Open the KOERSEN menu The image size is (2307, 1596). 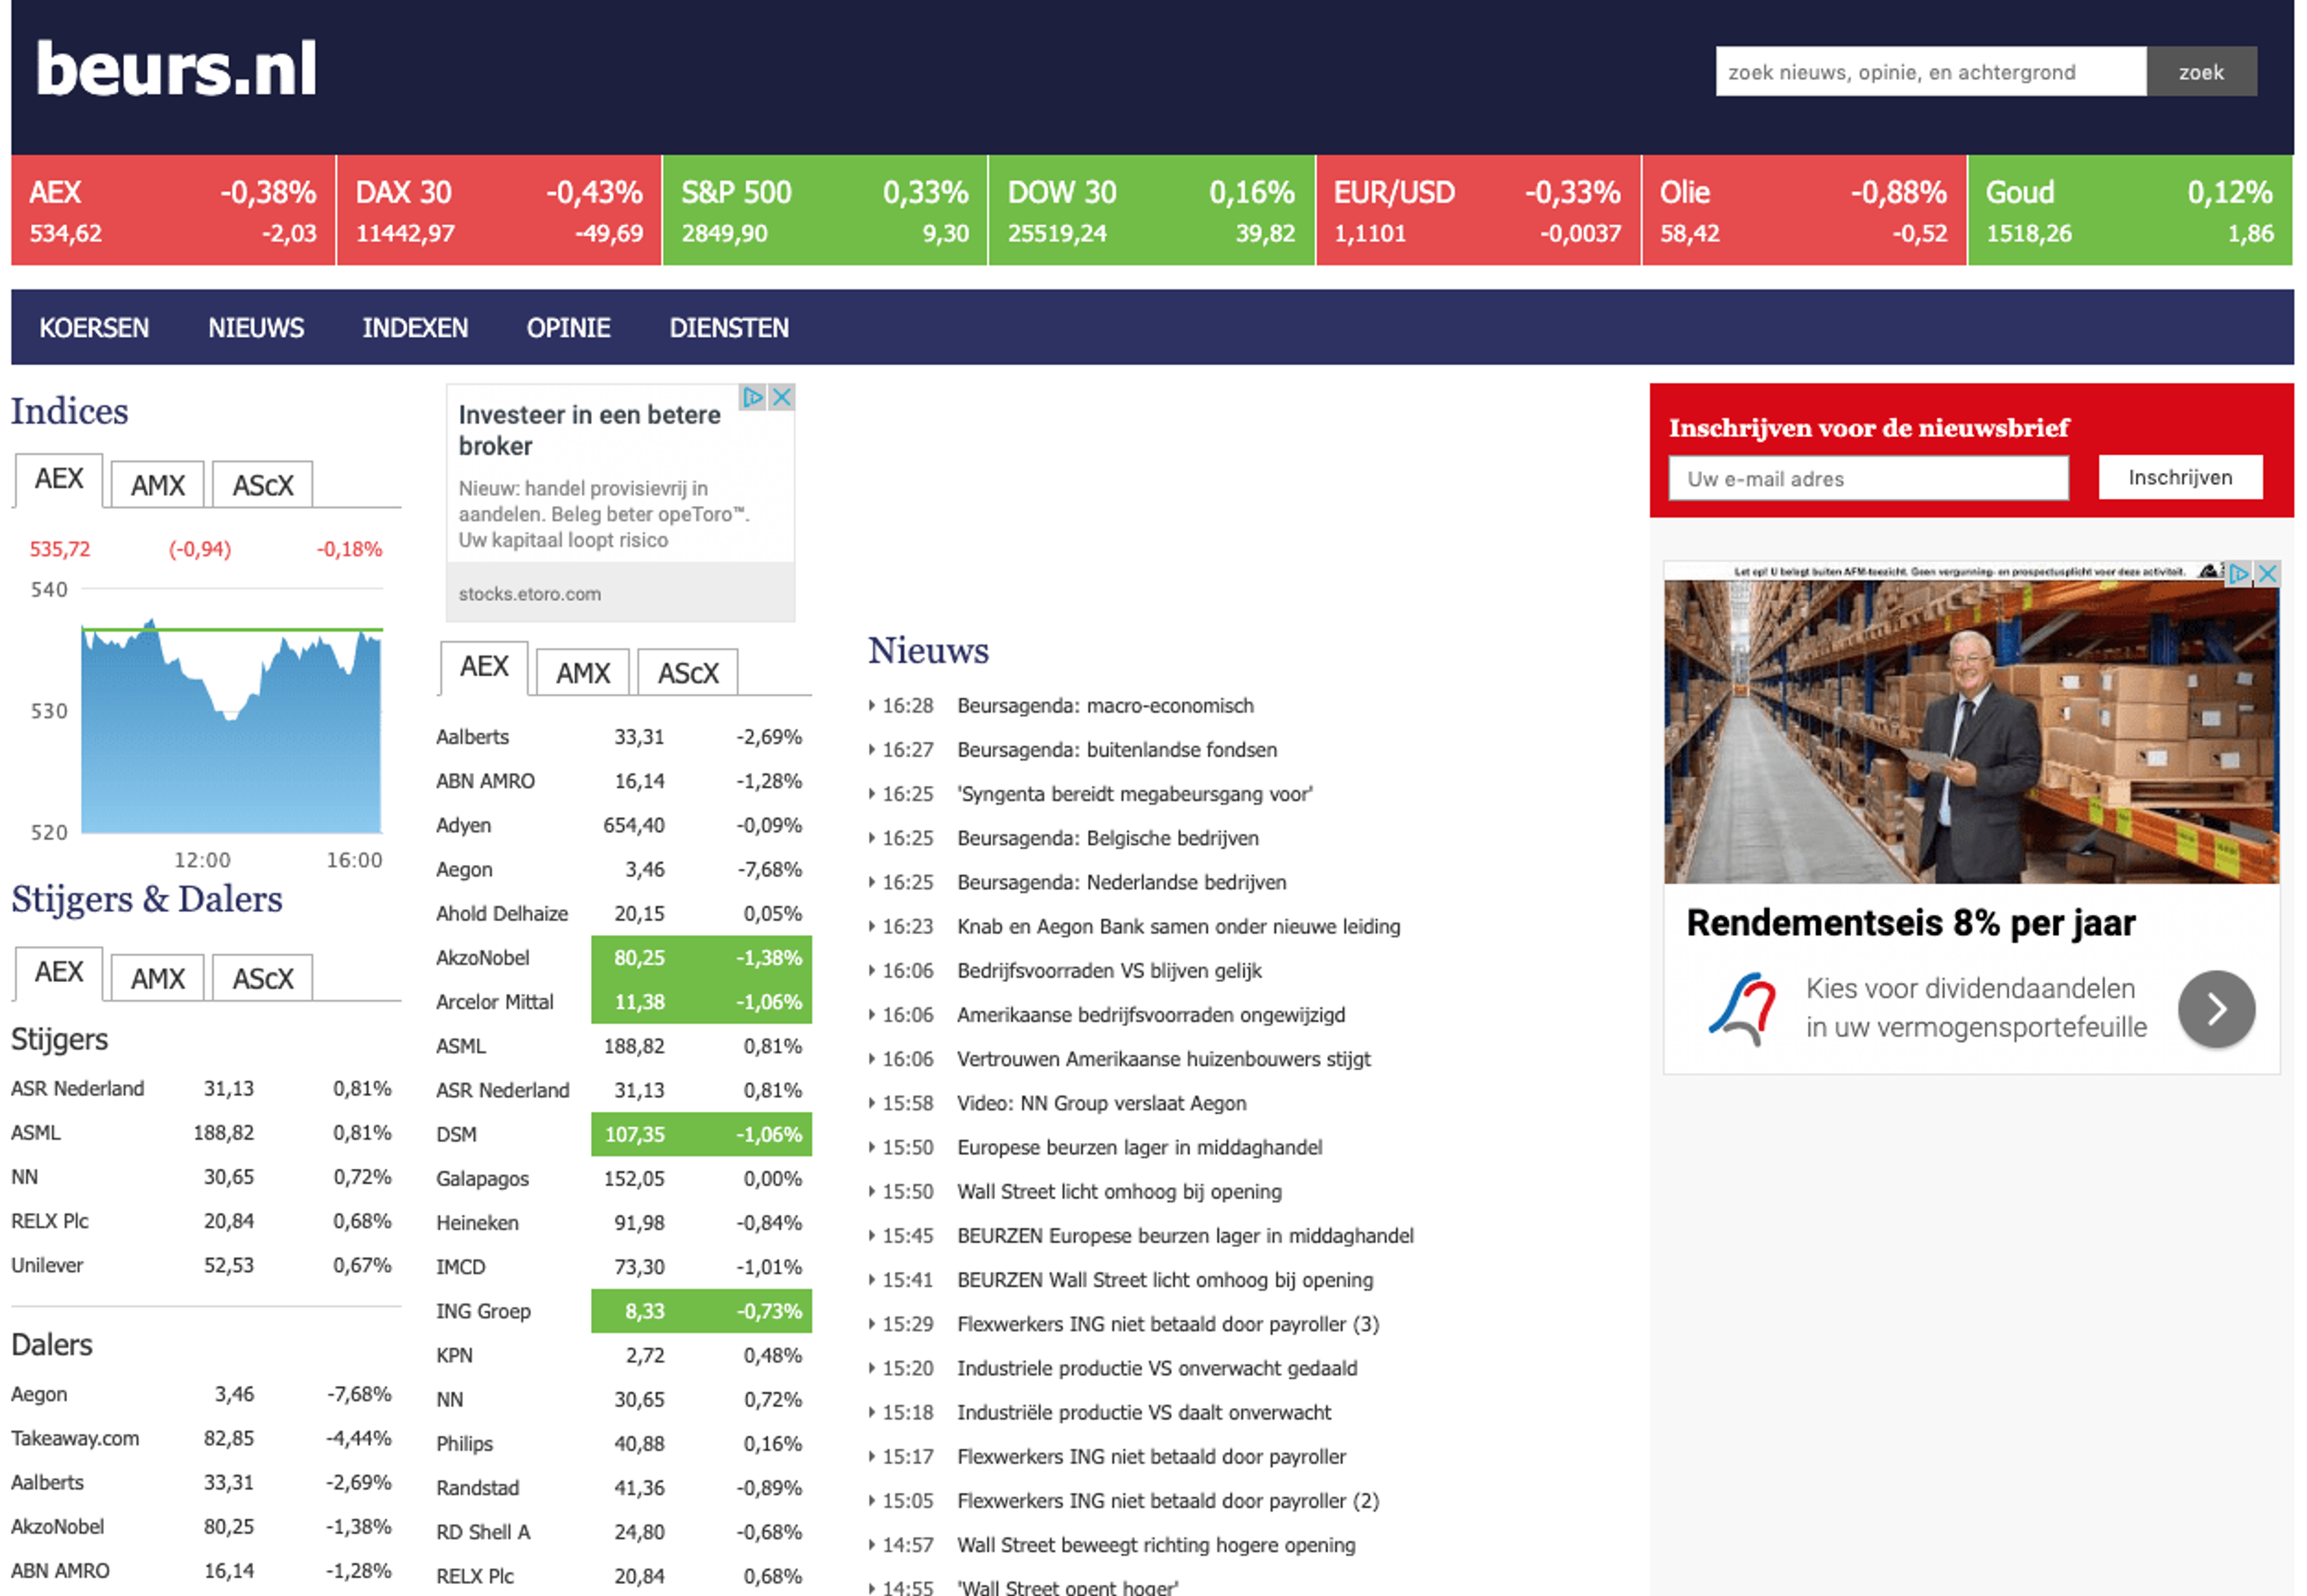94,328
